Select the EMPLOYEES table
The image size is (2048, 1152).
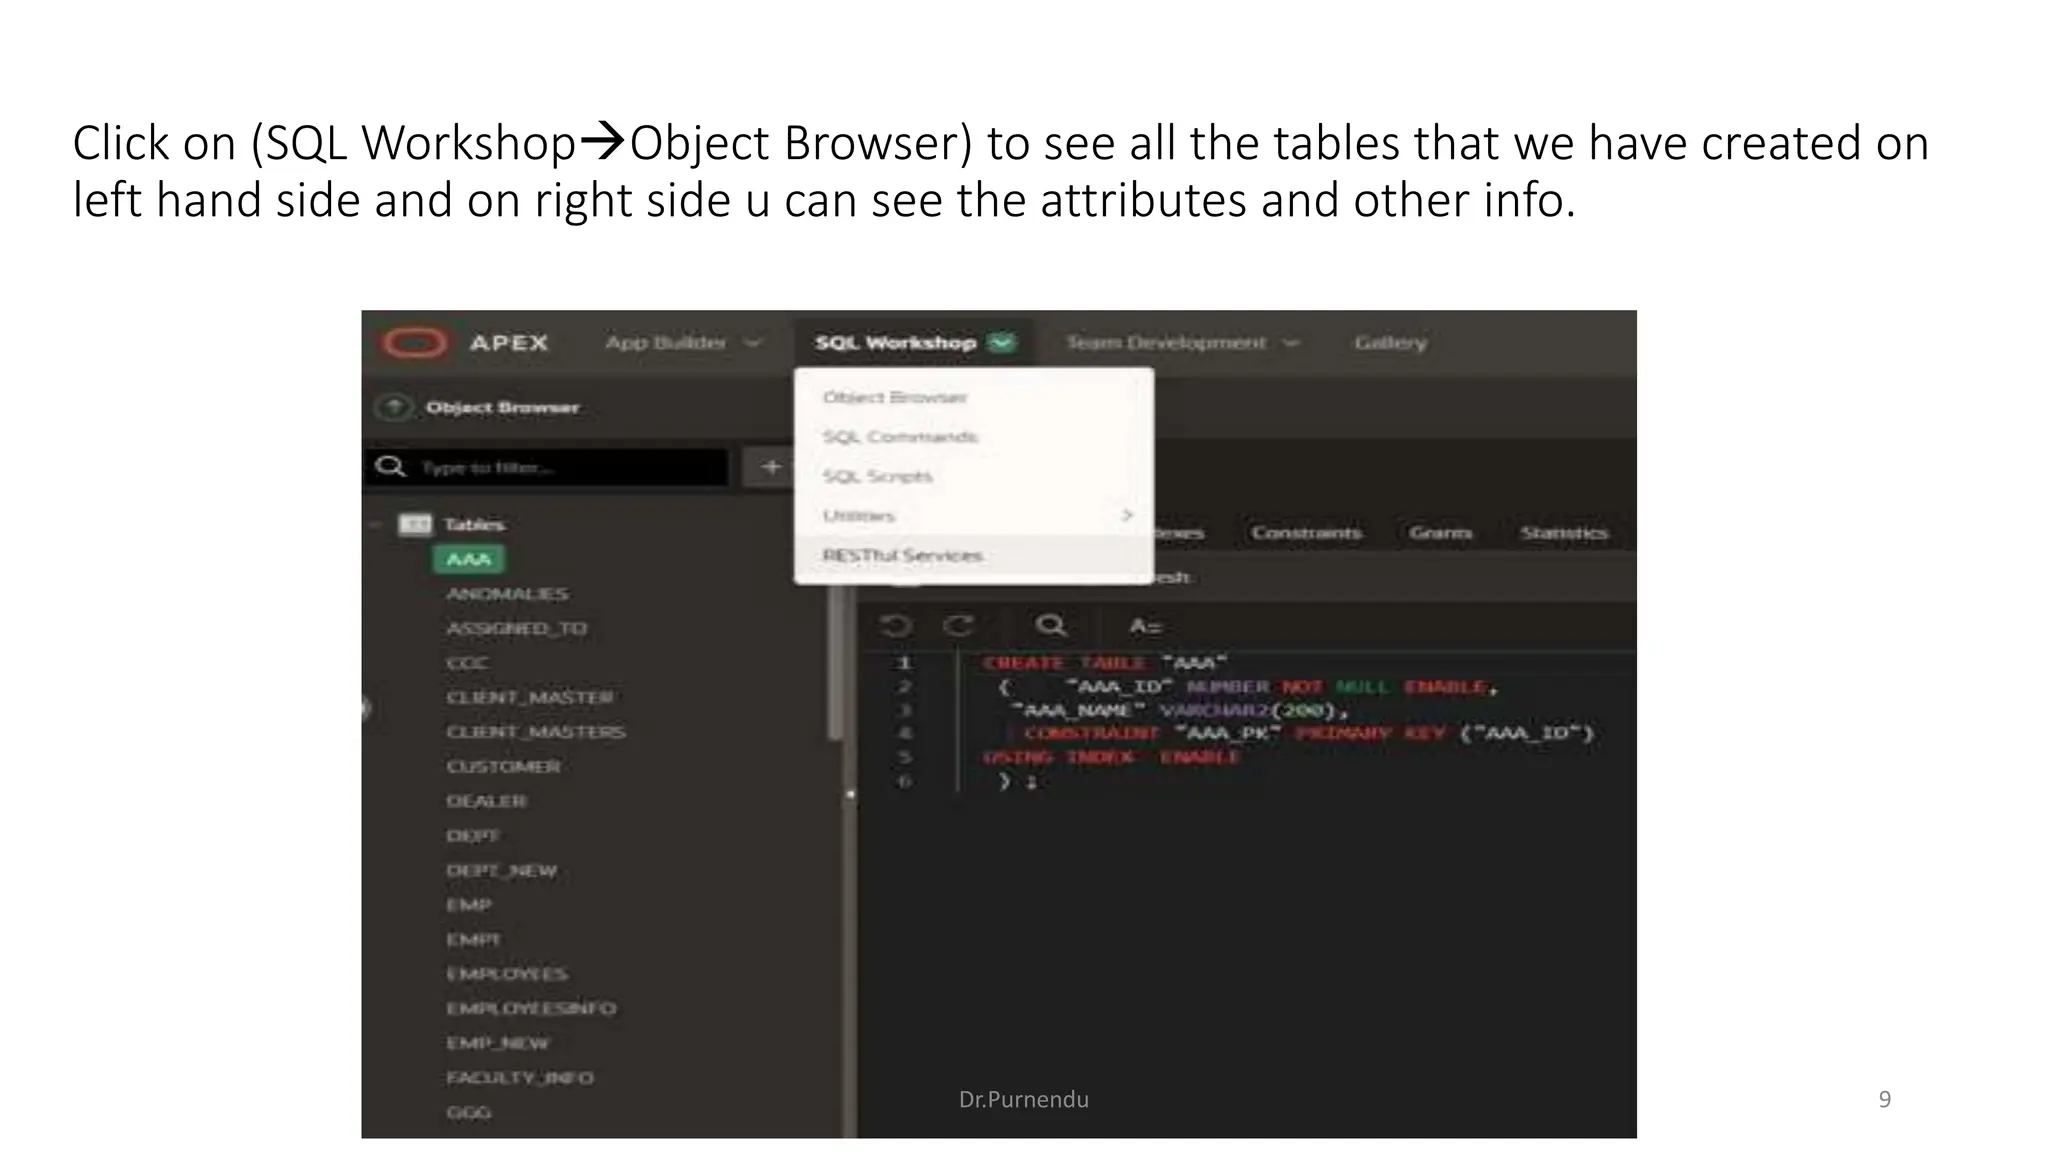506,974
